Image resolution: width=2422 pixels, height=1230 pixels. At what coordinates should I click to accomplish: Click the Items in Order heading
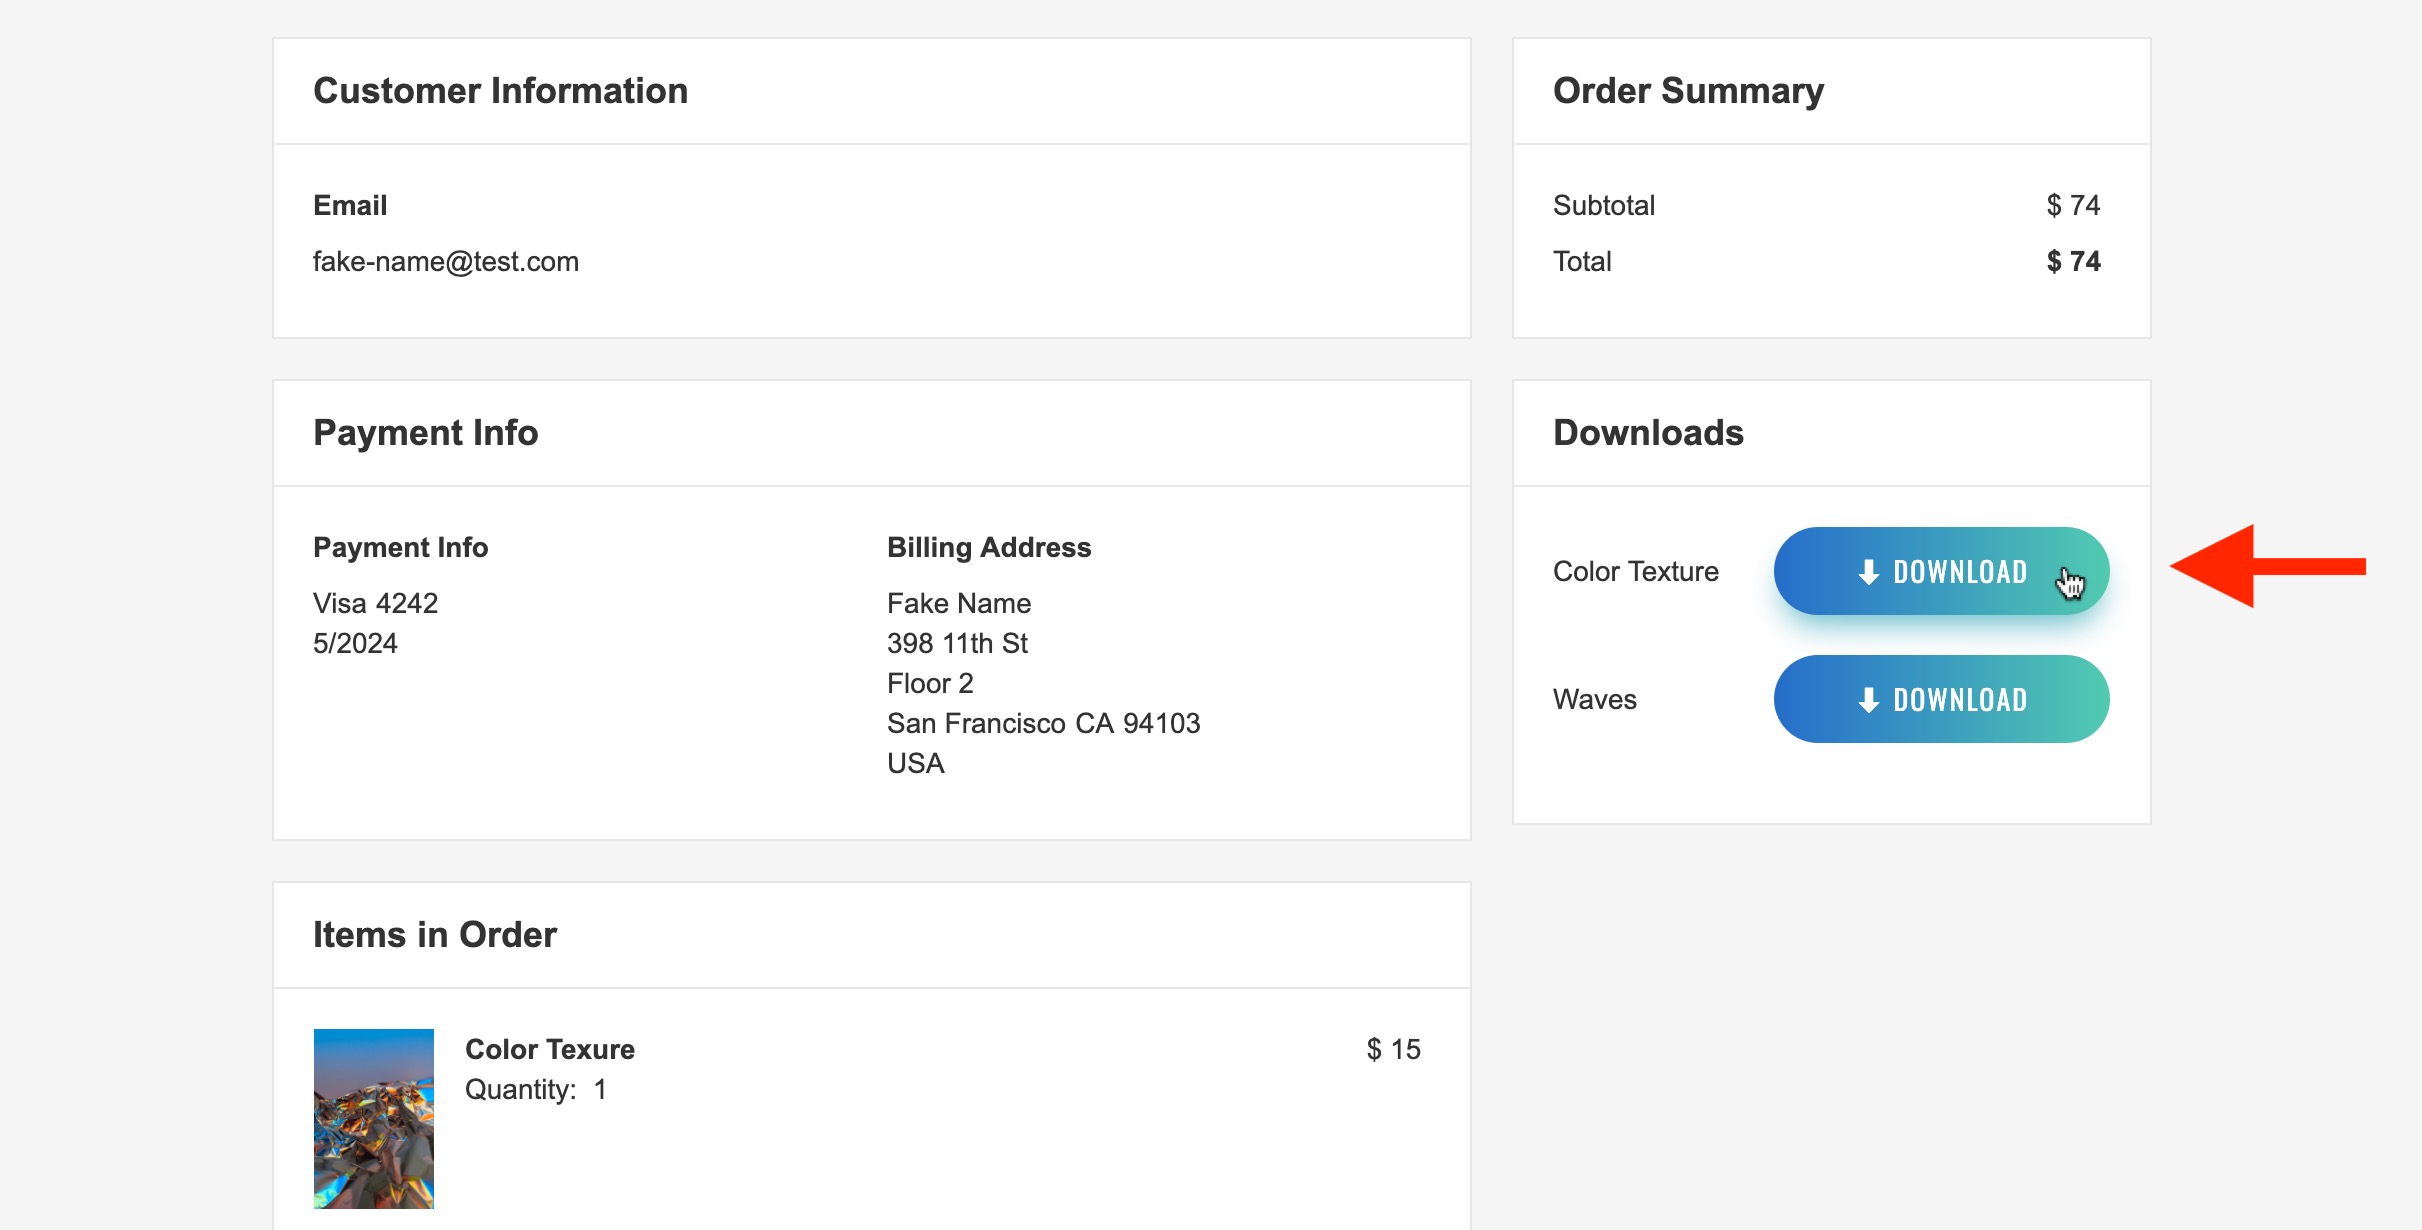coord(434,935)
